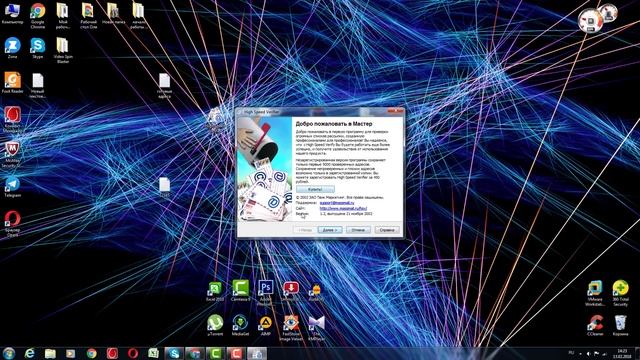Switch to green Camtasia taskbar button
The image size is (640, 360).
pyautogui.click(x=215, y=353)
